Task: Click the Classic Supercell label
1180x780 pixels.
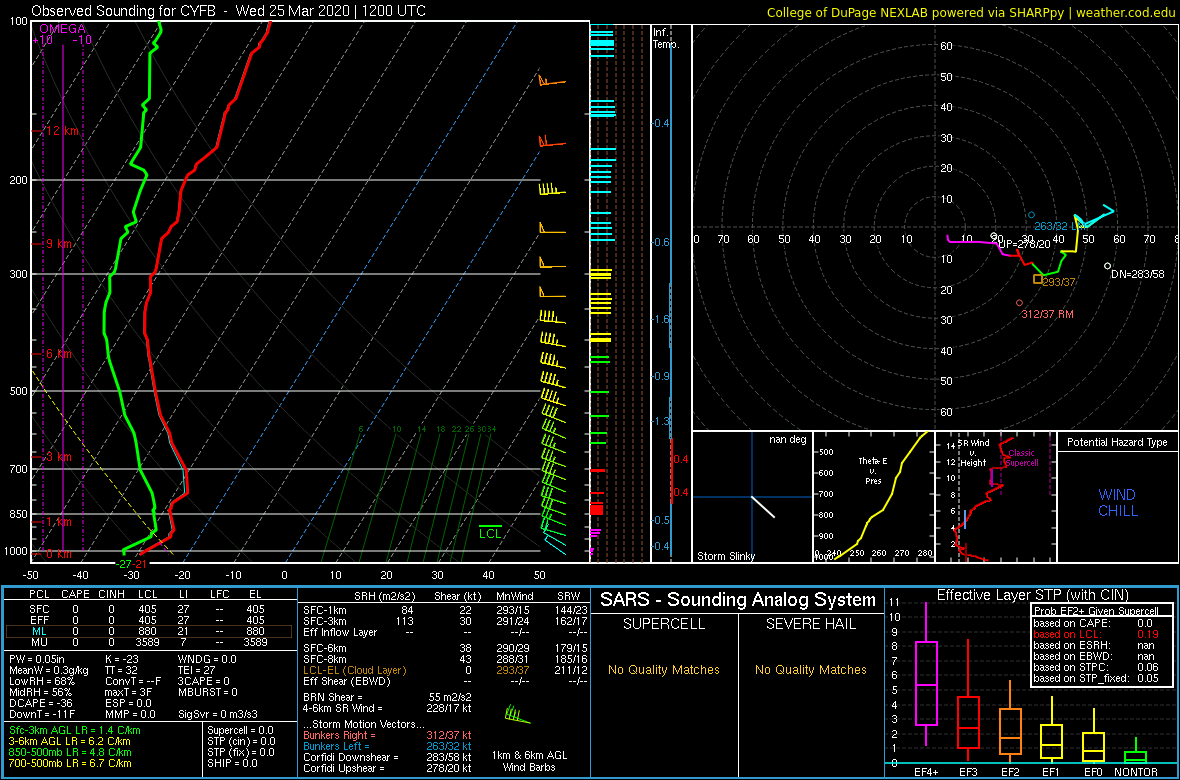Action: [1020, 458]
